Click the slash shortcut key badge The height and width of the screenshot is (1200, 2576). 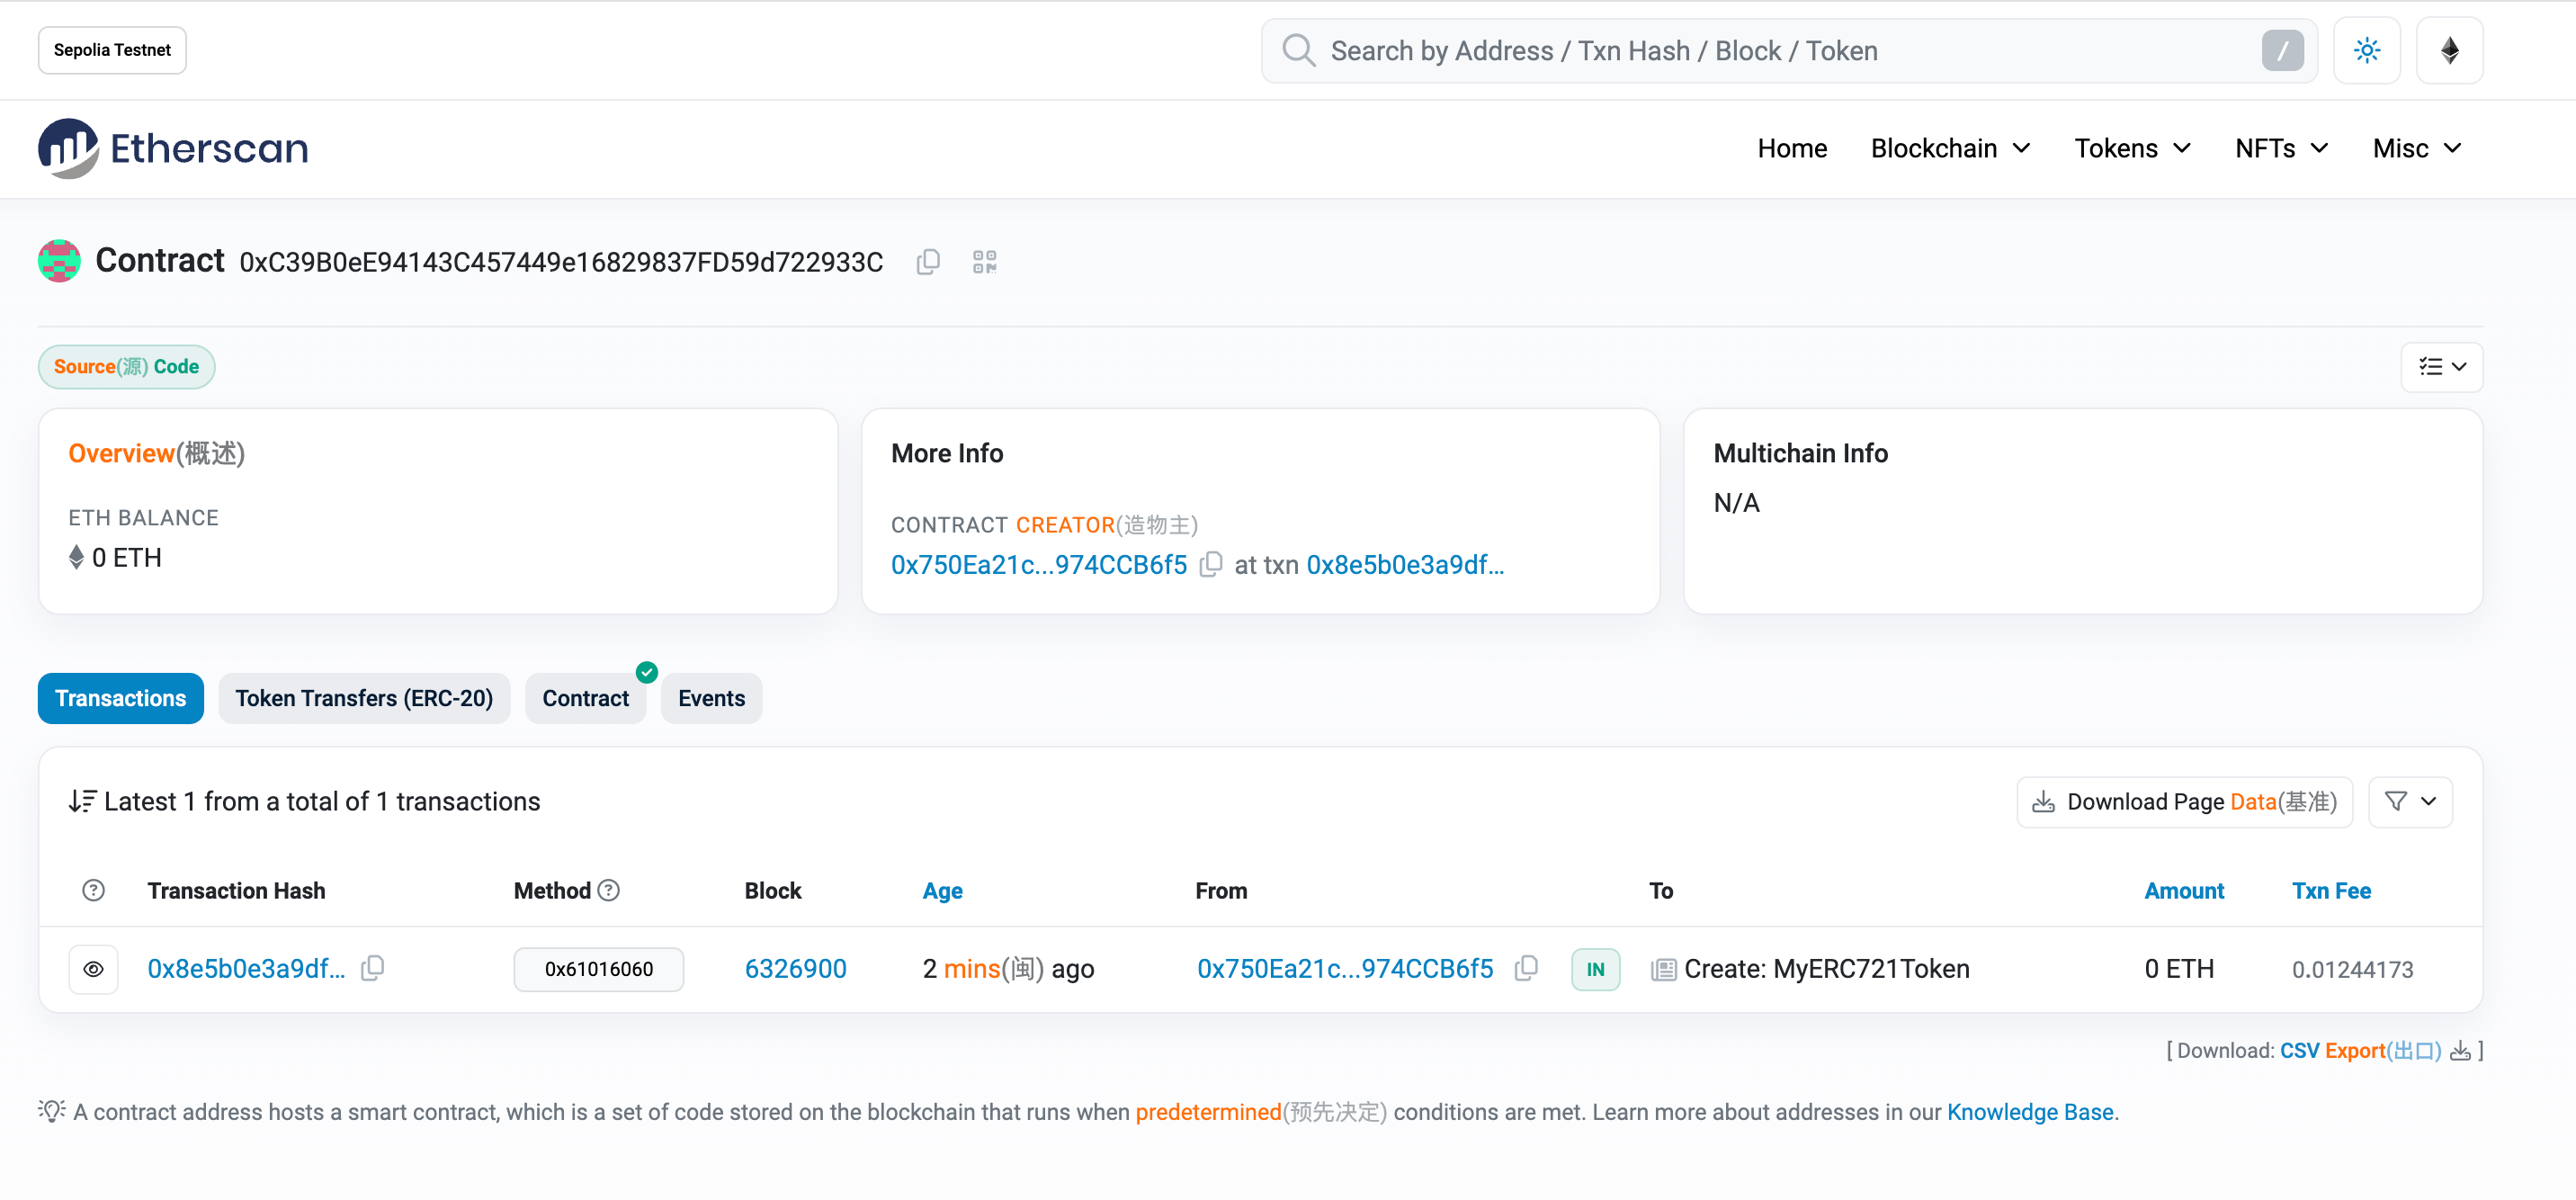(x=2282, y=50)
